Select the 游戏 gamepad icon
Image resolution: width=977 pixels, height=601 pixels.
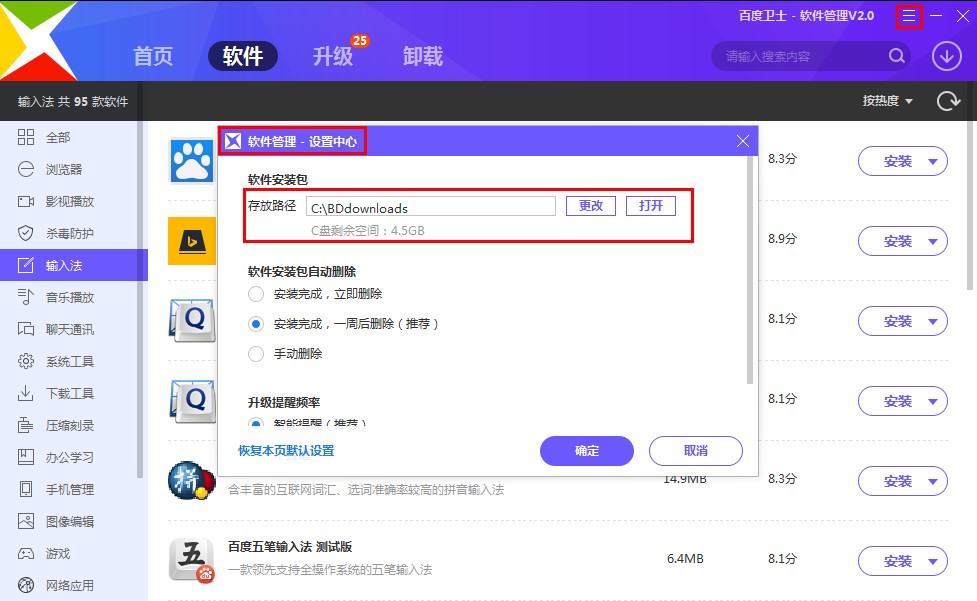coord(26,554)
